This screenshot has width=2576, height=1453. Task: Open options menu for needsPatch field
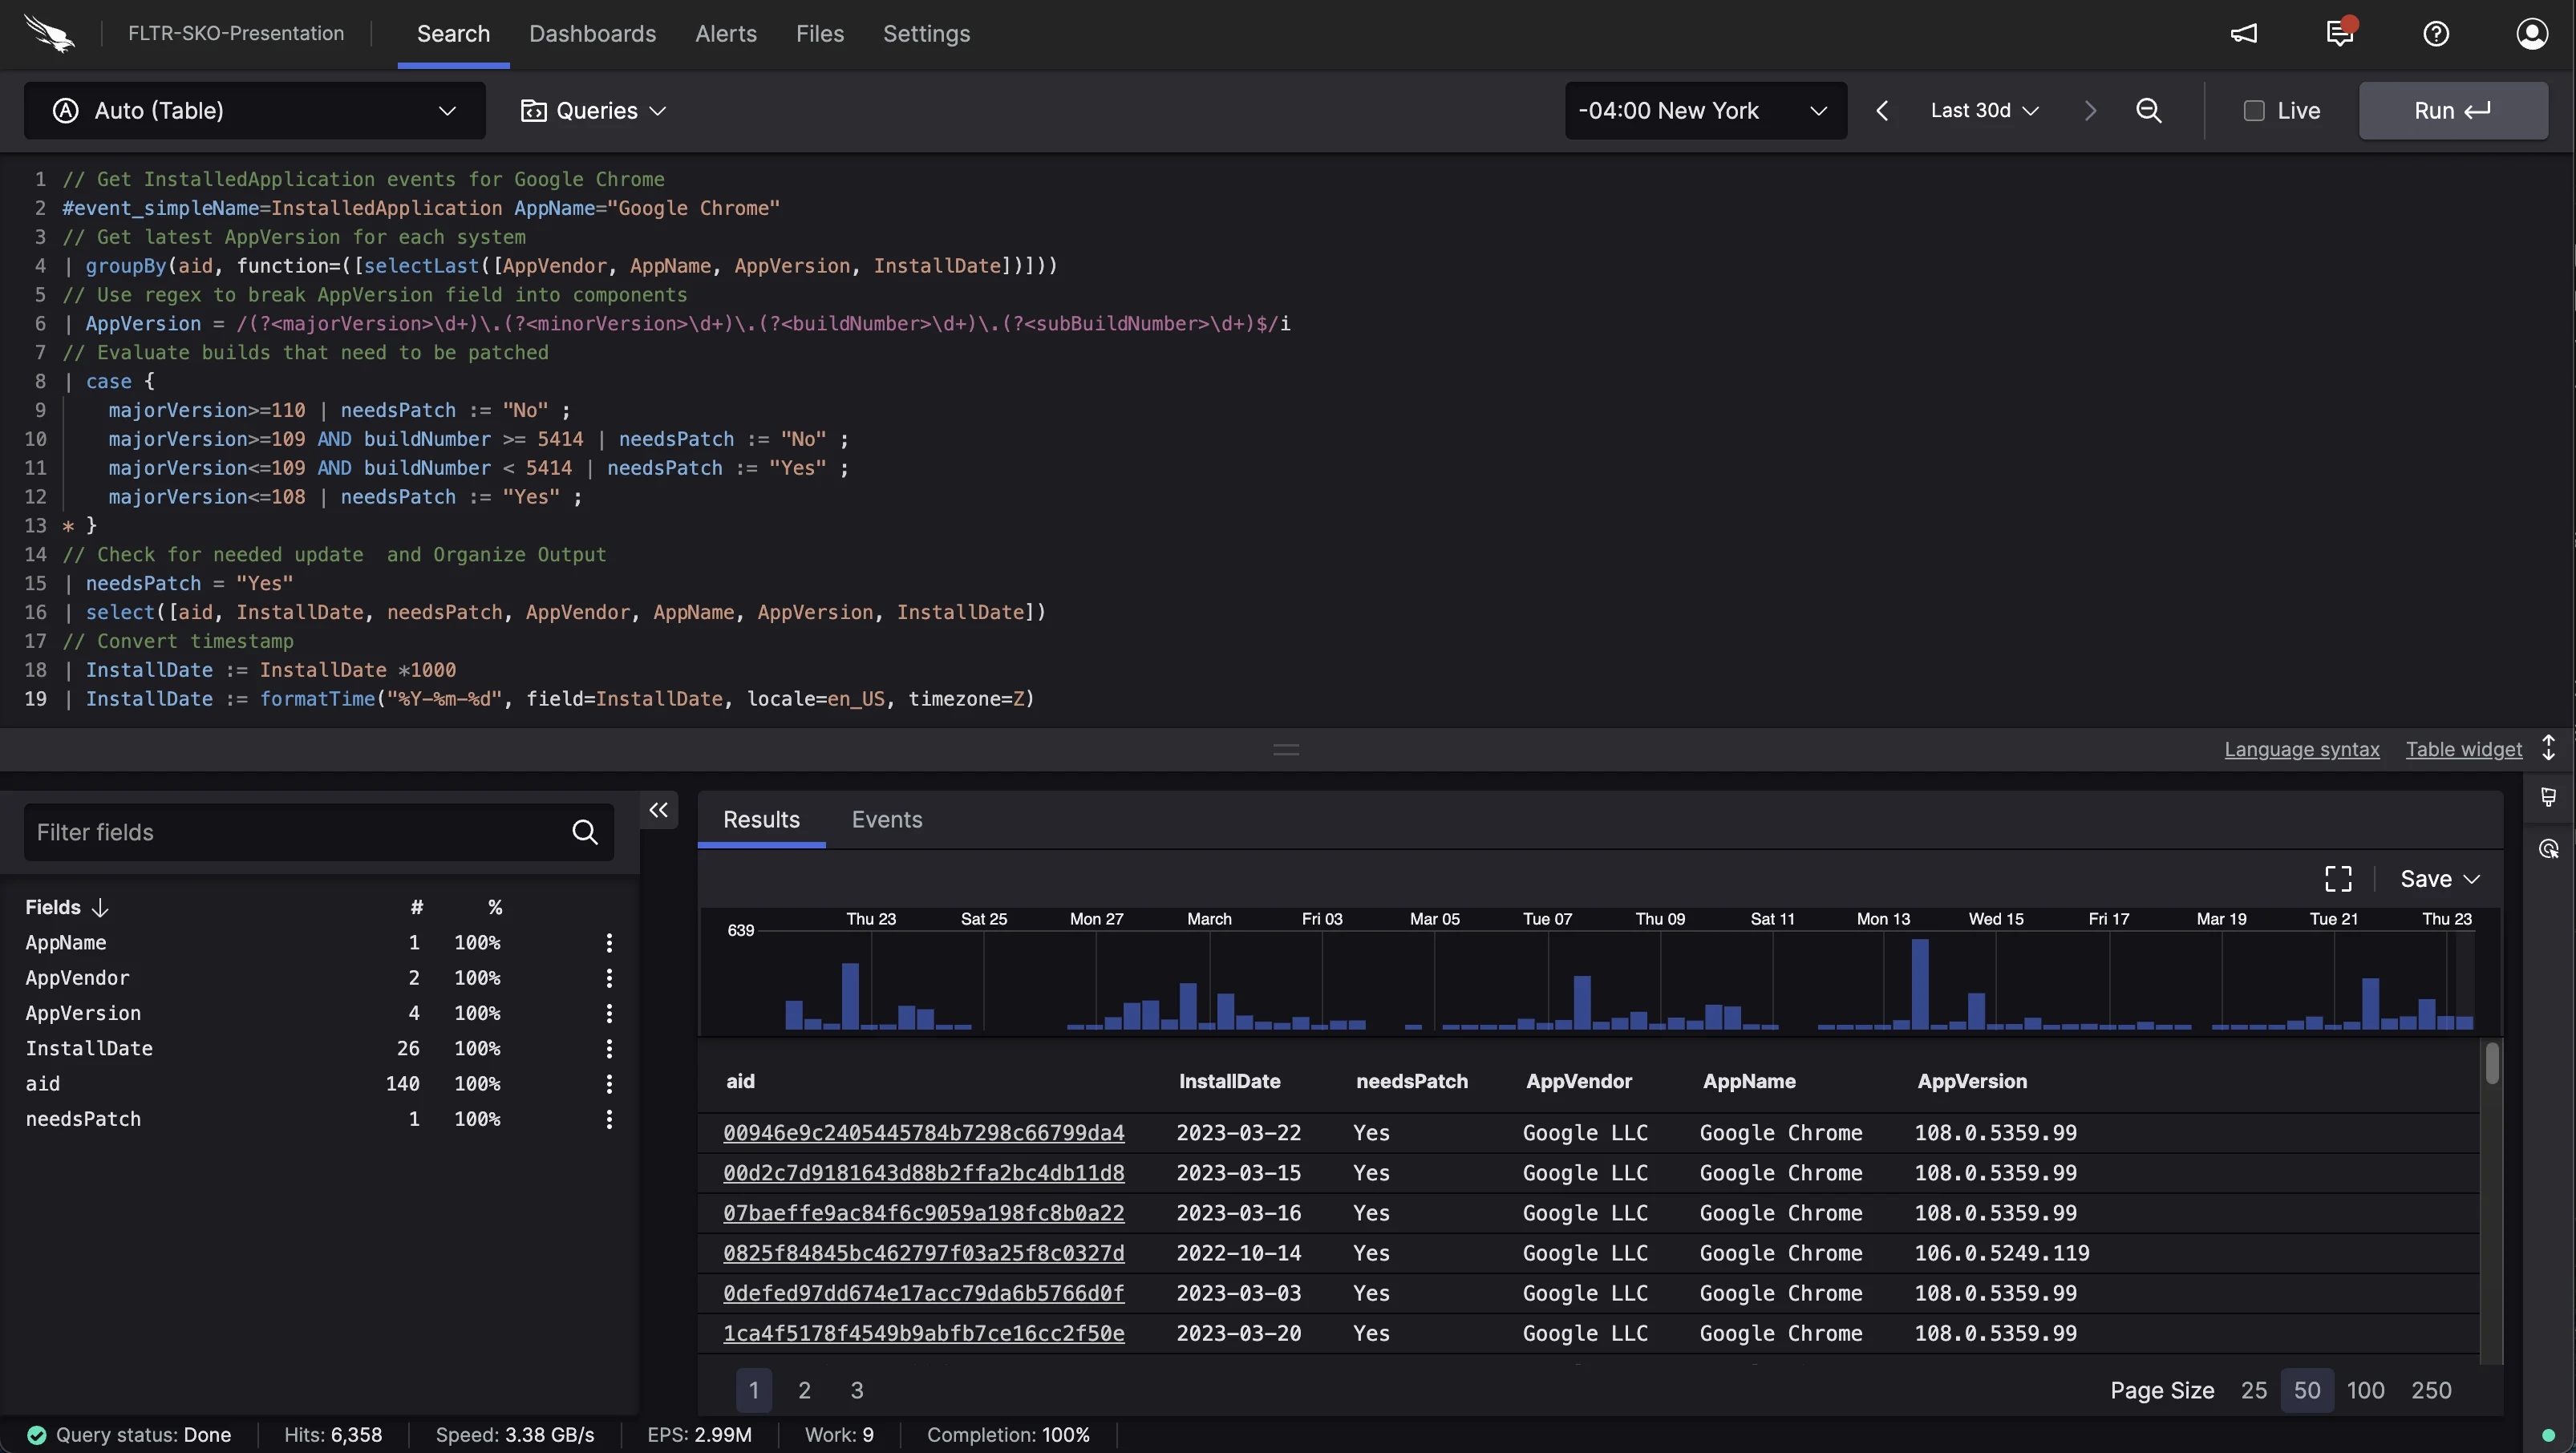609,1119
